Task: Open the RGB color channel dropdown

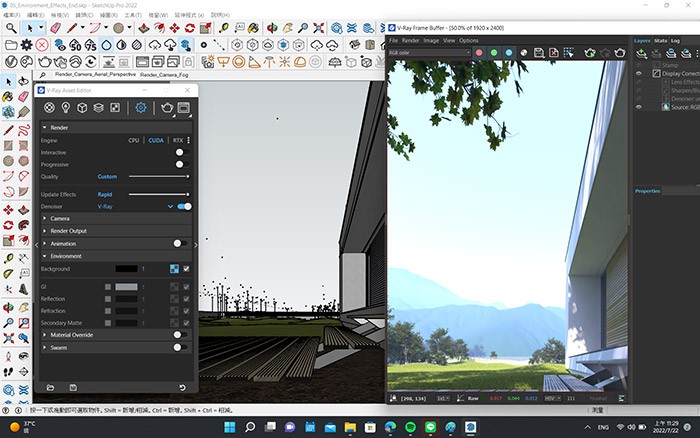Action: [x=429, y=52]
